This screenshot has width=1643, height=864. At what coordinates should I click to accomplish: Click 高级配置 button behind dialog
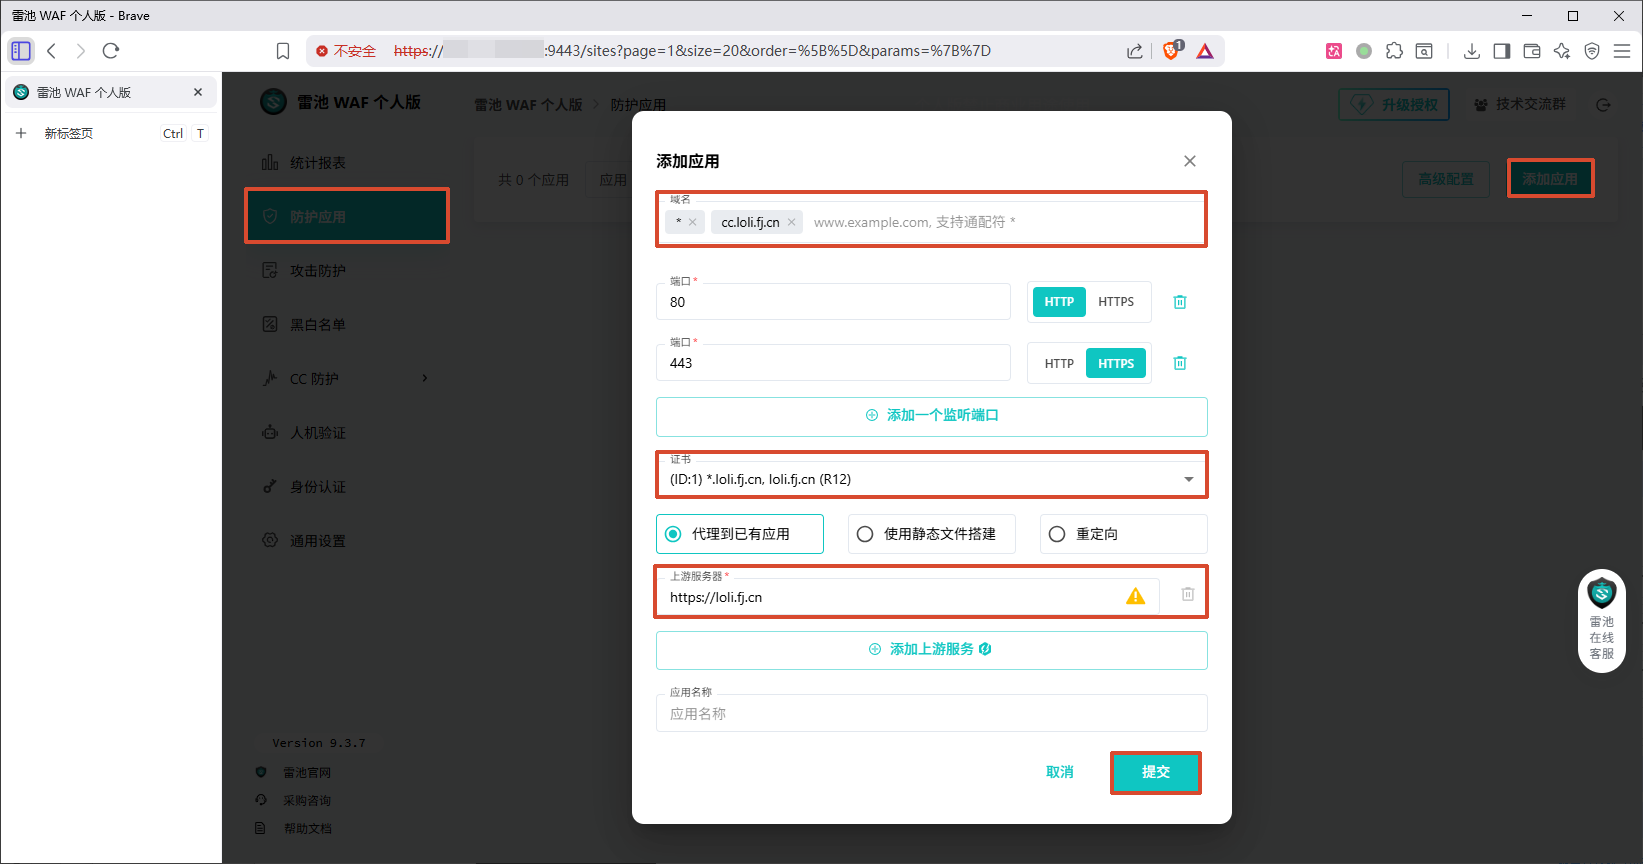coord(1446,179)
